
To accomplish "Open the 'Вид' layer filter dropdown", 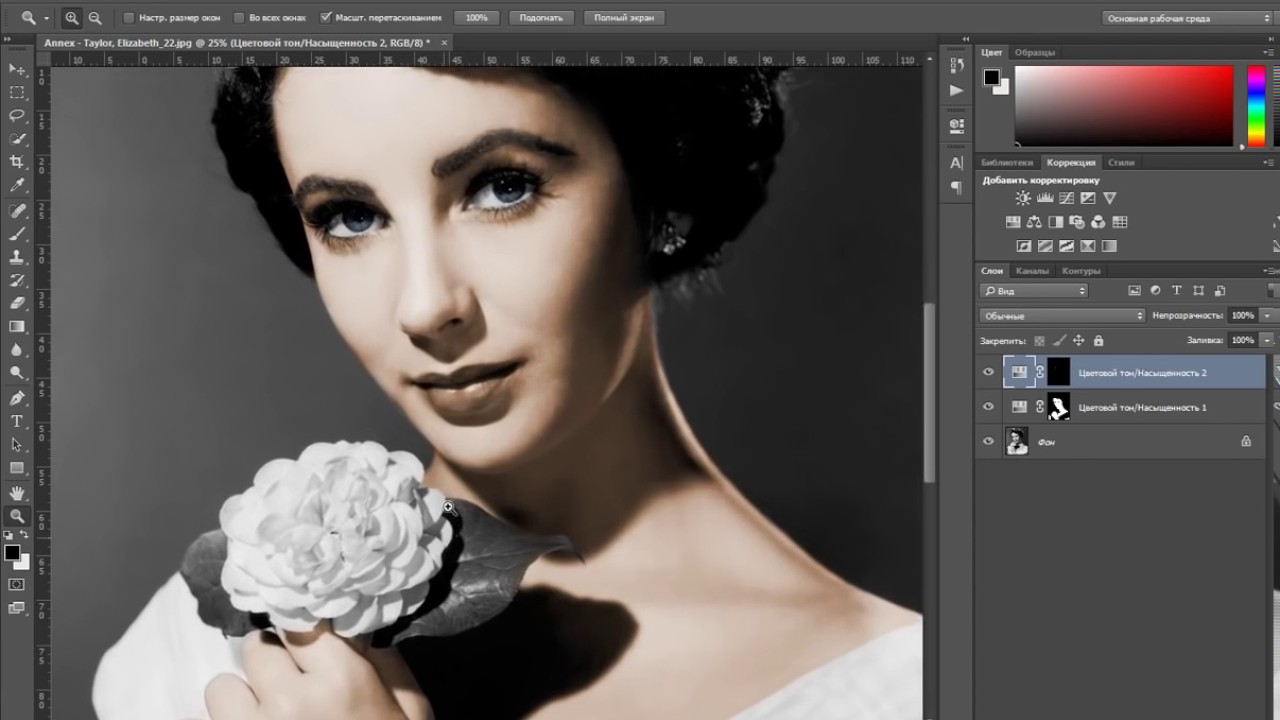I will click(1034, 291).
